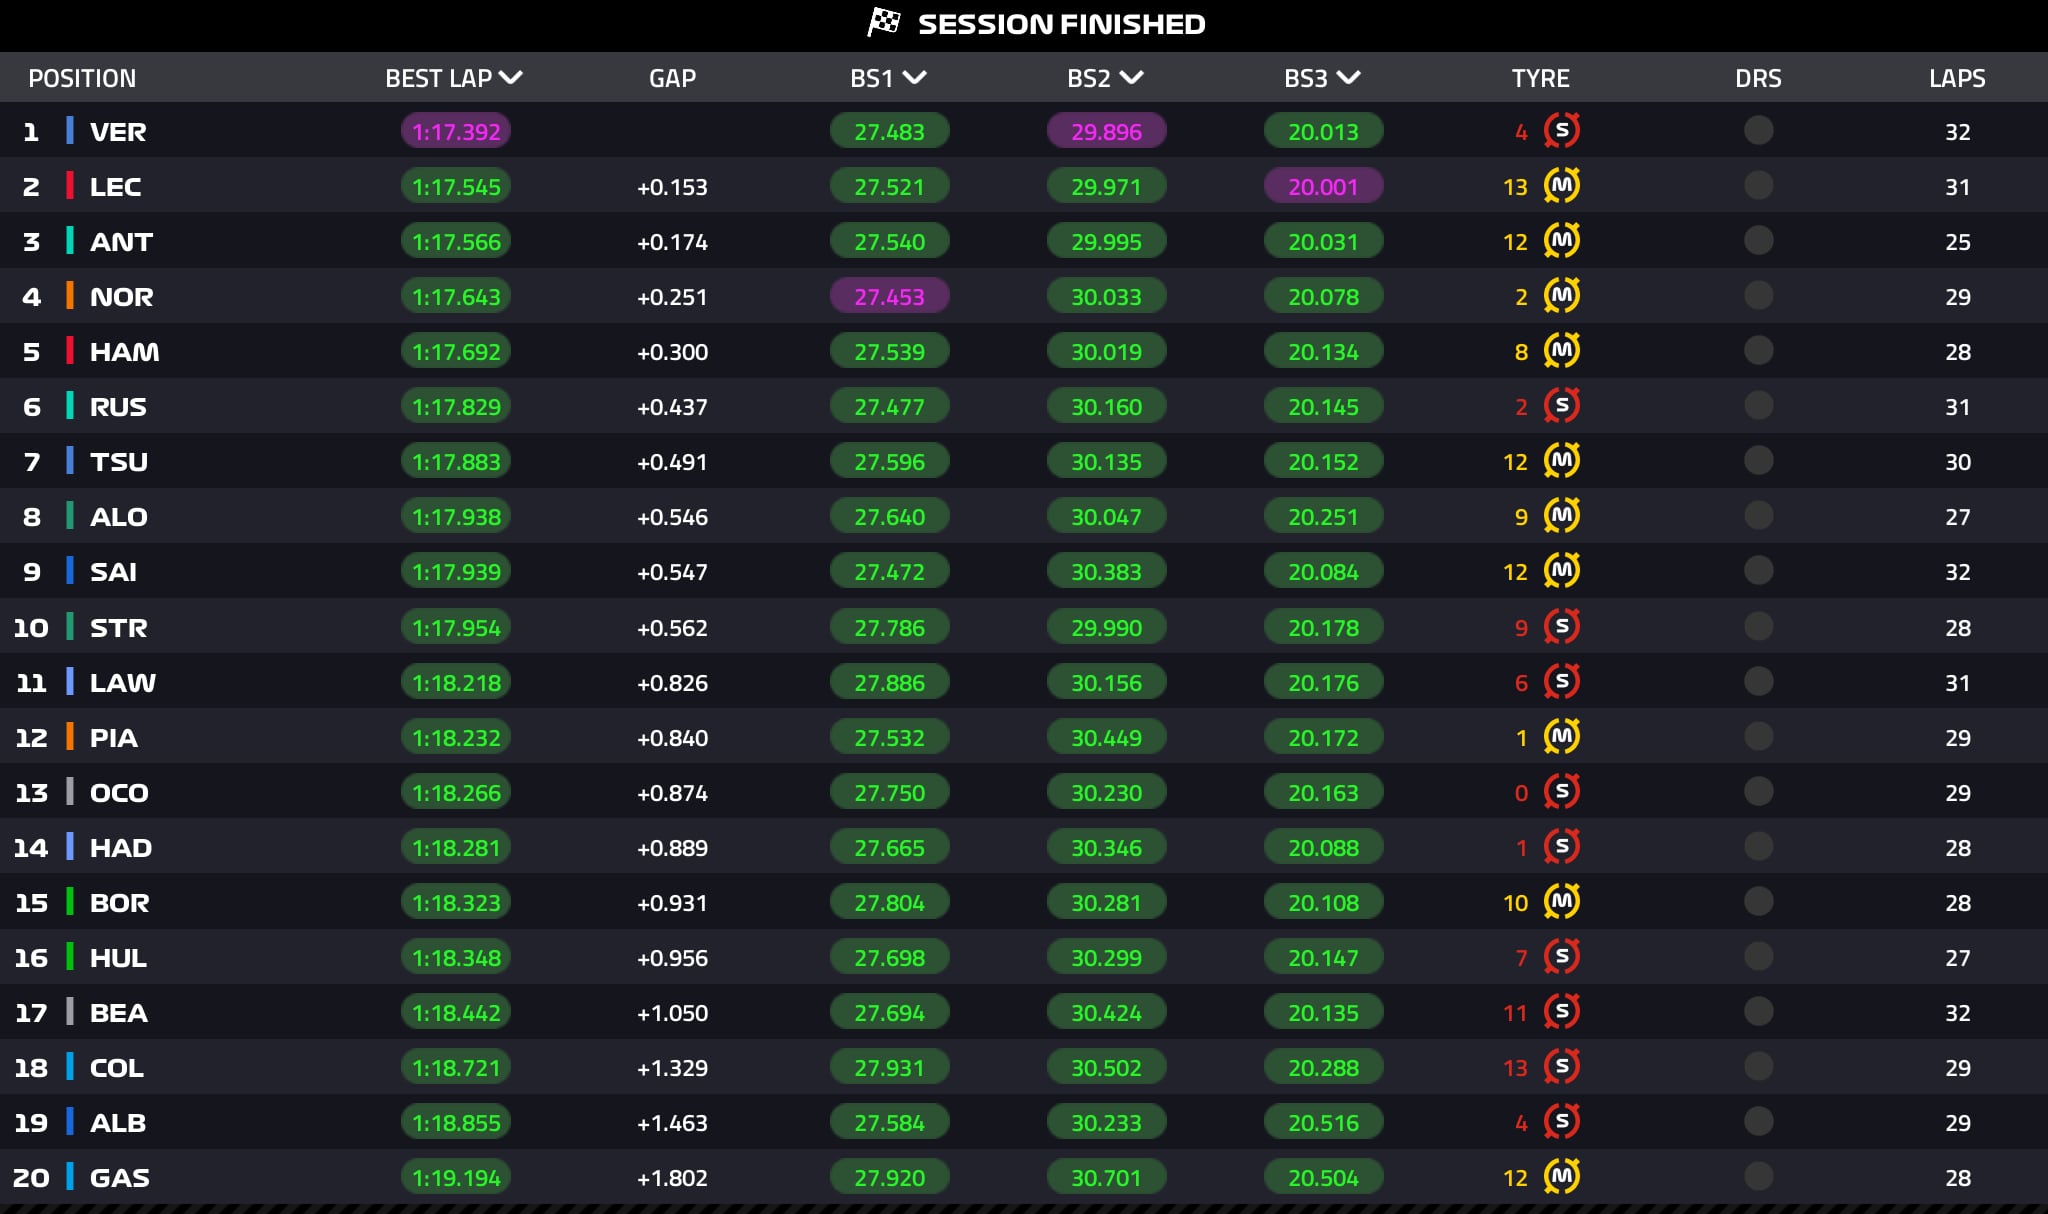Click the LAPS column header
Screen dimensions: 2048x1214
(1956, 78)
